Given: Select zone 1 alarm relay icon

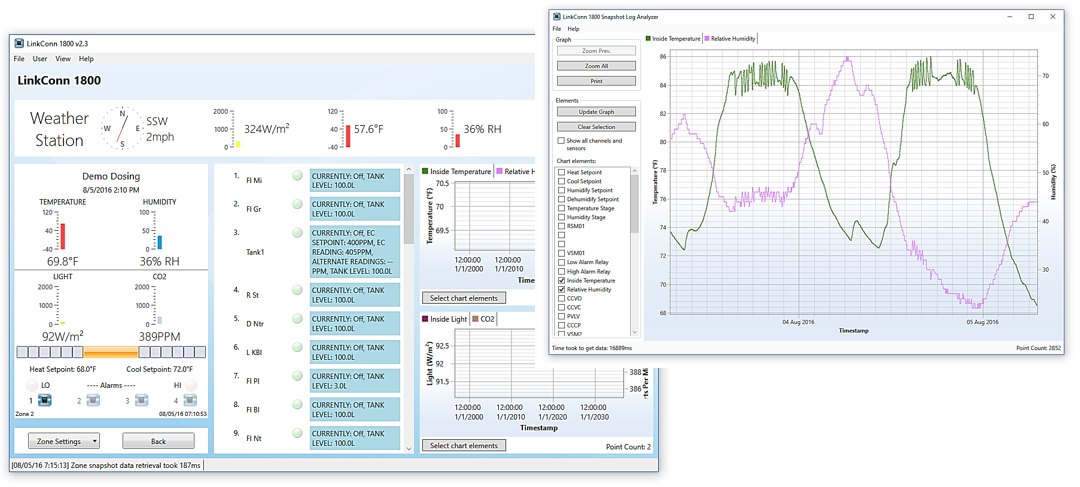Looking at the screenshot, I should (x=44, y=400).
